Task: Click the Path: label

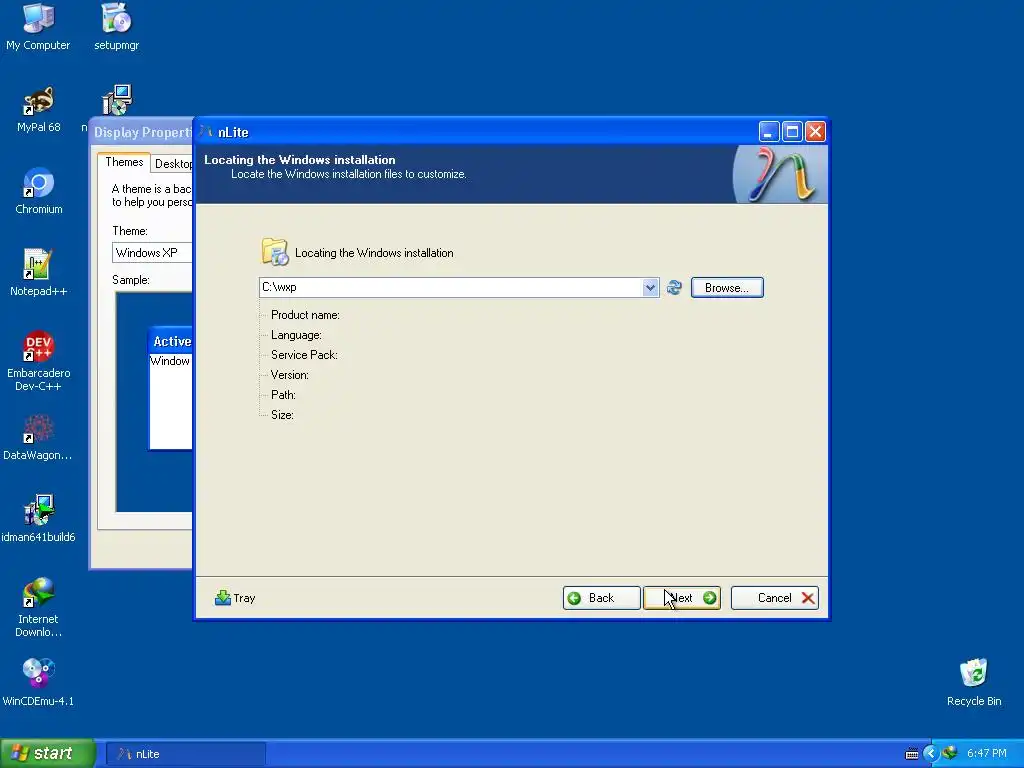Action: pos(283,394)
